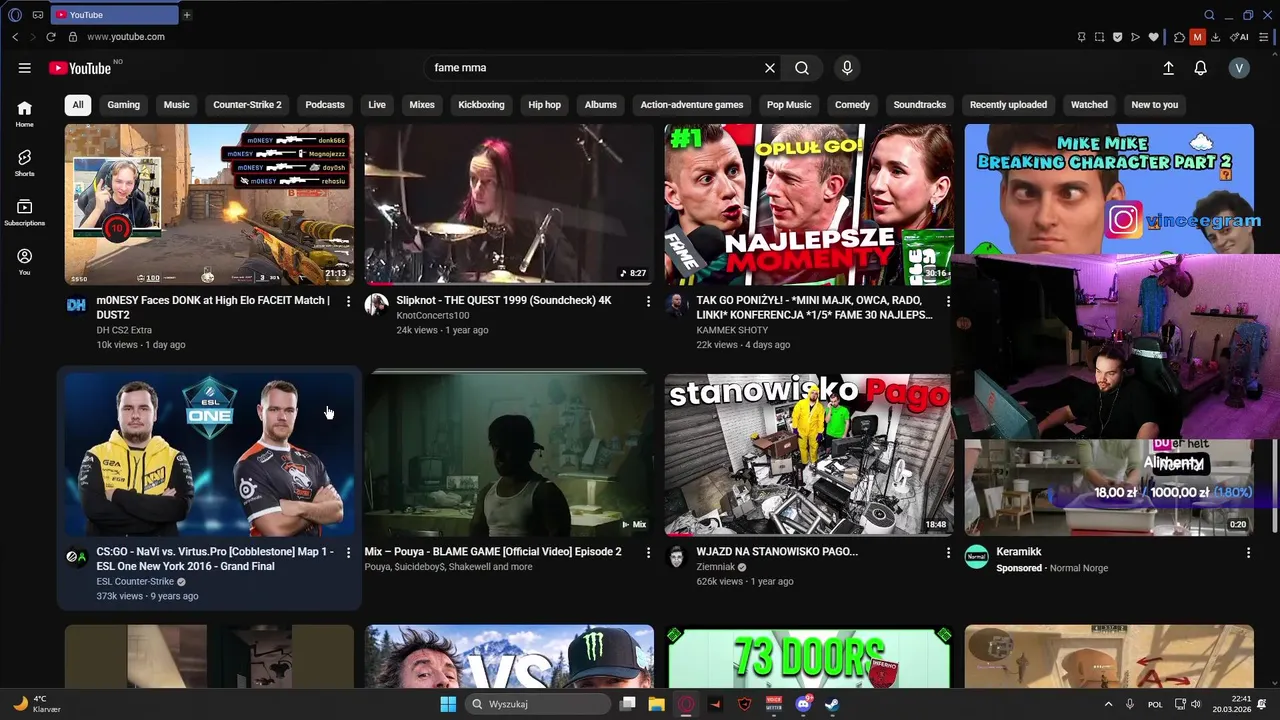This screenshot has width=1280, height=720.
Task: Open the Slipknot drummer video thumbnail
Action: (x=509, y=204)
